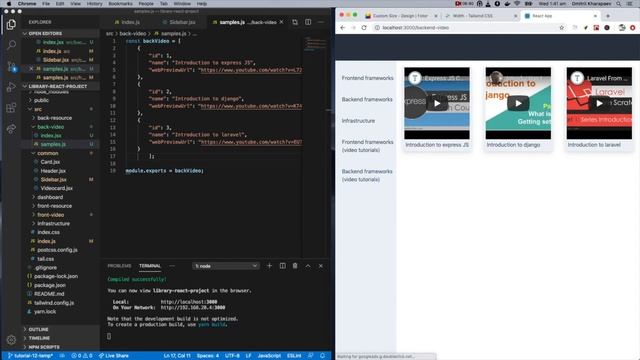Image resolution: width=640 pixels, height=360 pixels.
Task: Expand the back-resource folder
Action: pyautogui.click(x=54, y=118)
